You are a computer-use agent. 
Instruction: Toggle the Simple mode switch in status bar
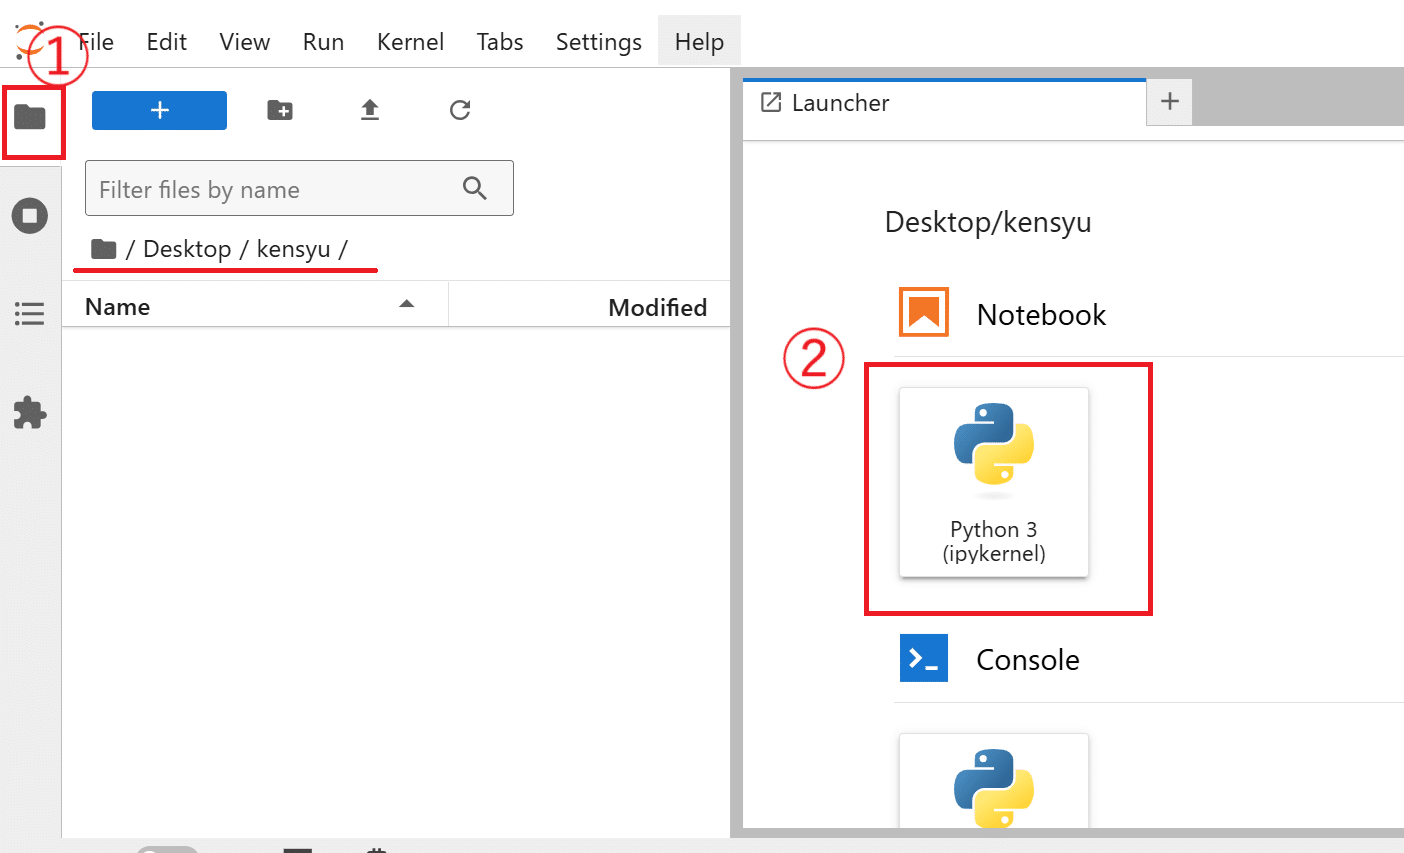(167, 849)
